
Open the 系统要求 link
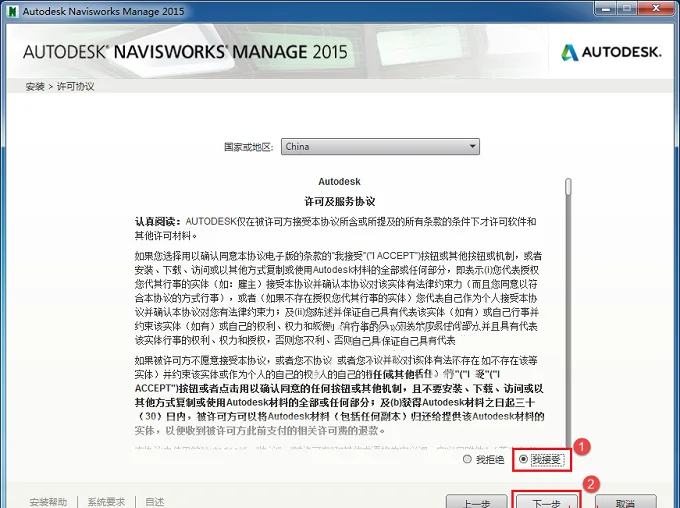[x=106, y=502]
